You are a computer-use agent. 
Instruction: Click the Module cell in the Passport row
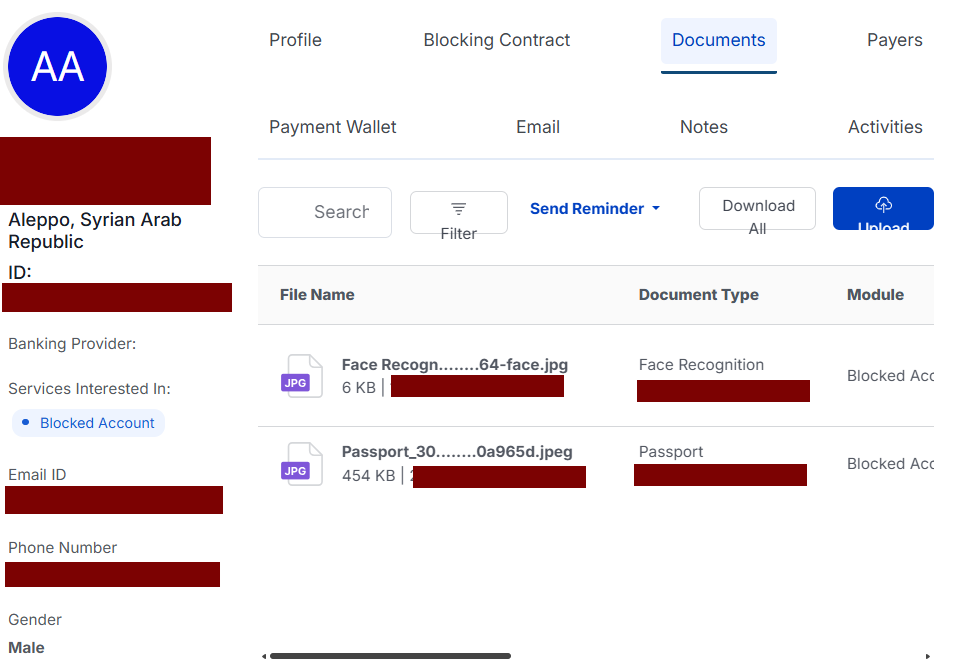tap(890, 464)
